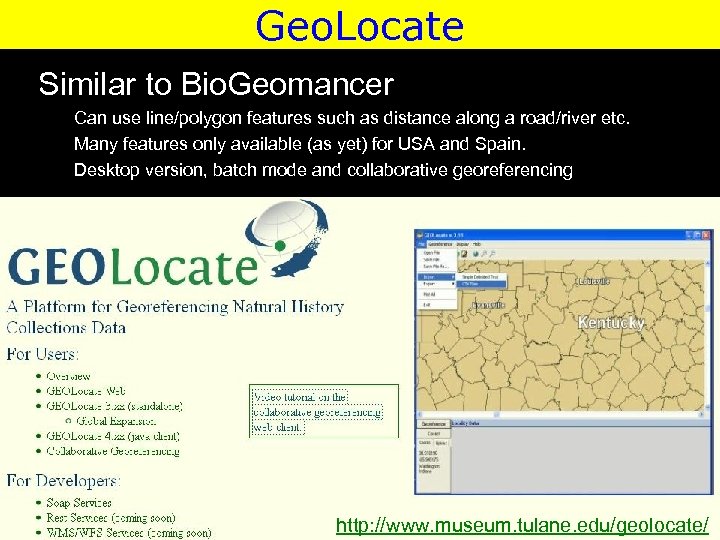Click the globe icon in GEOLocate toolbar
The image size is (720, 540).
pyautogui.click(x=476, y=253)
